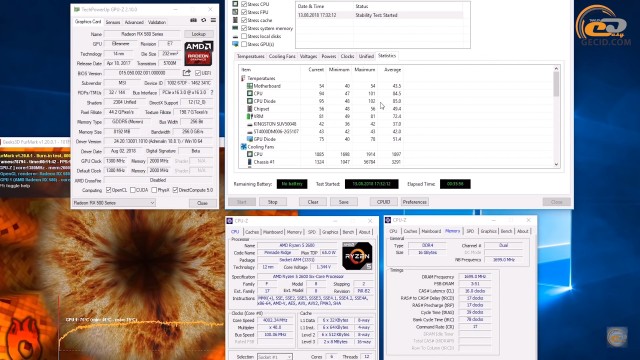Click the GPU-Z Close button at bottom
640x360 pixels.
[202, 203]
